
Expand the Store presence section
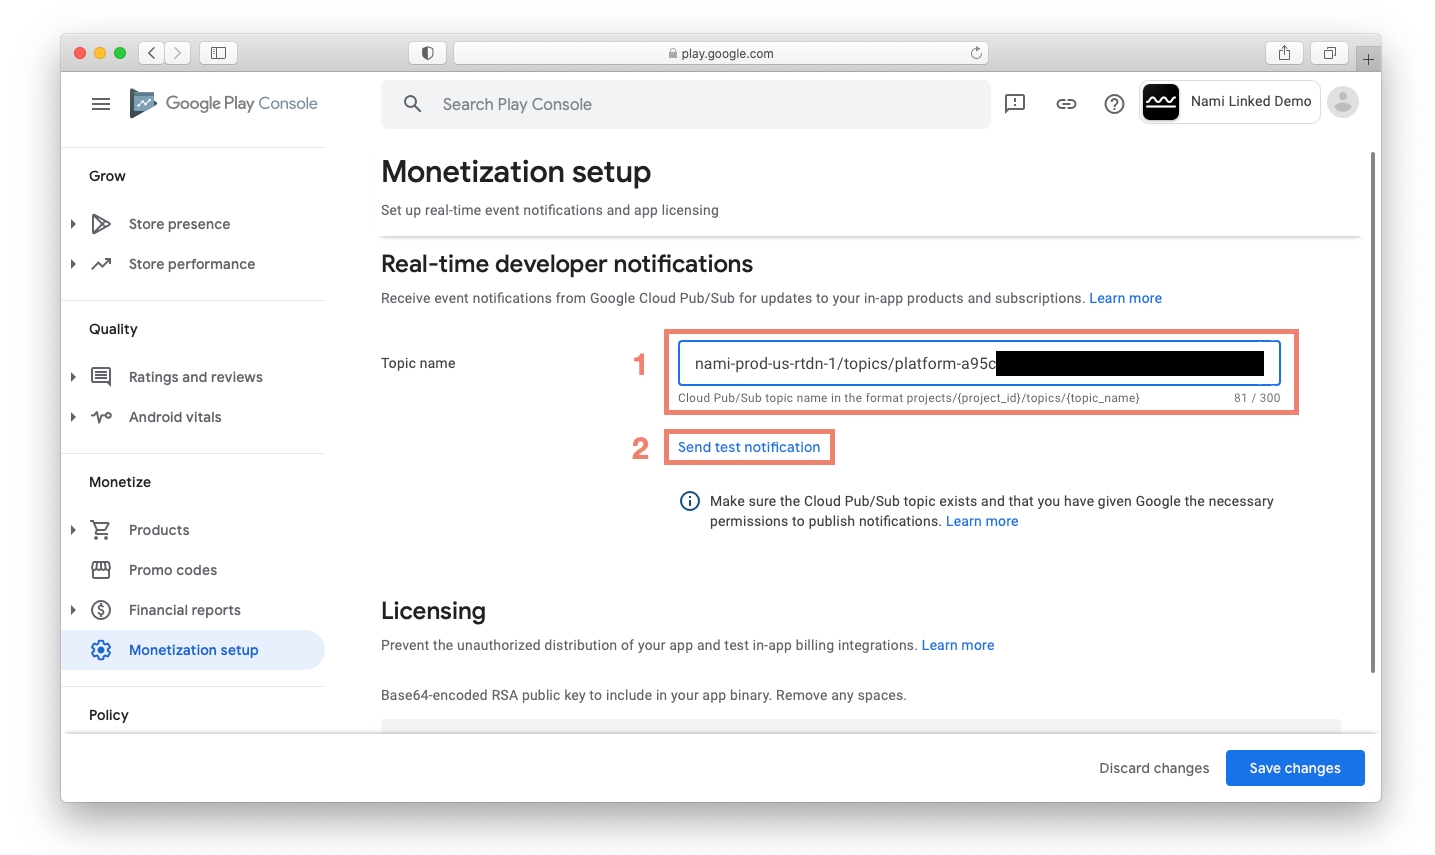tap(73, 224)
